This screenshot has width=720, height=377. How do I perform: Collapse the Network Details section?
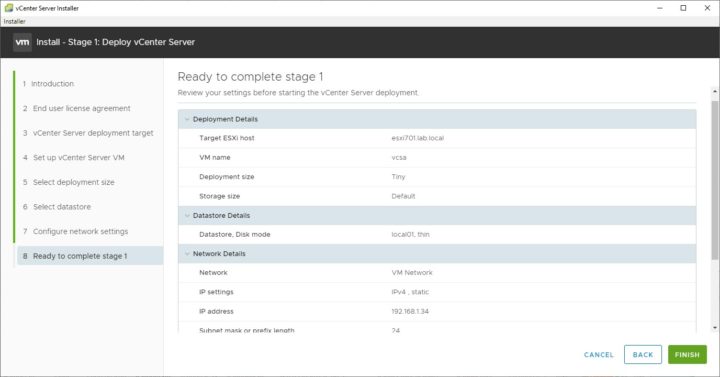[x=187, y=254]
